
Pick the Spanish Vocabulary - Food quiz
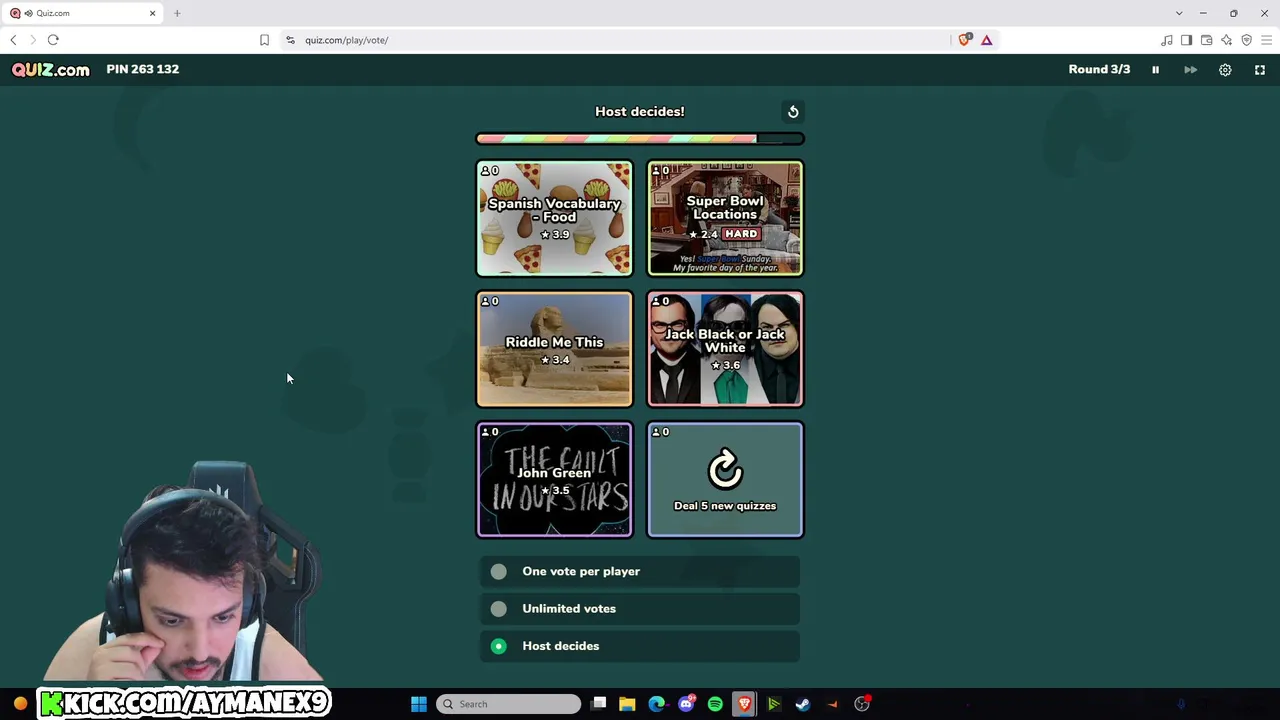click(x=554, y=218)
